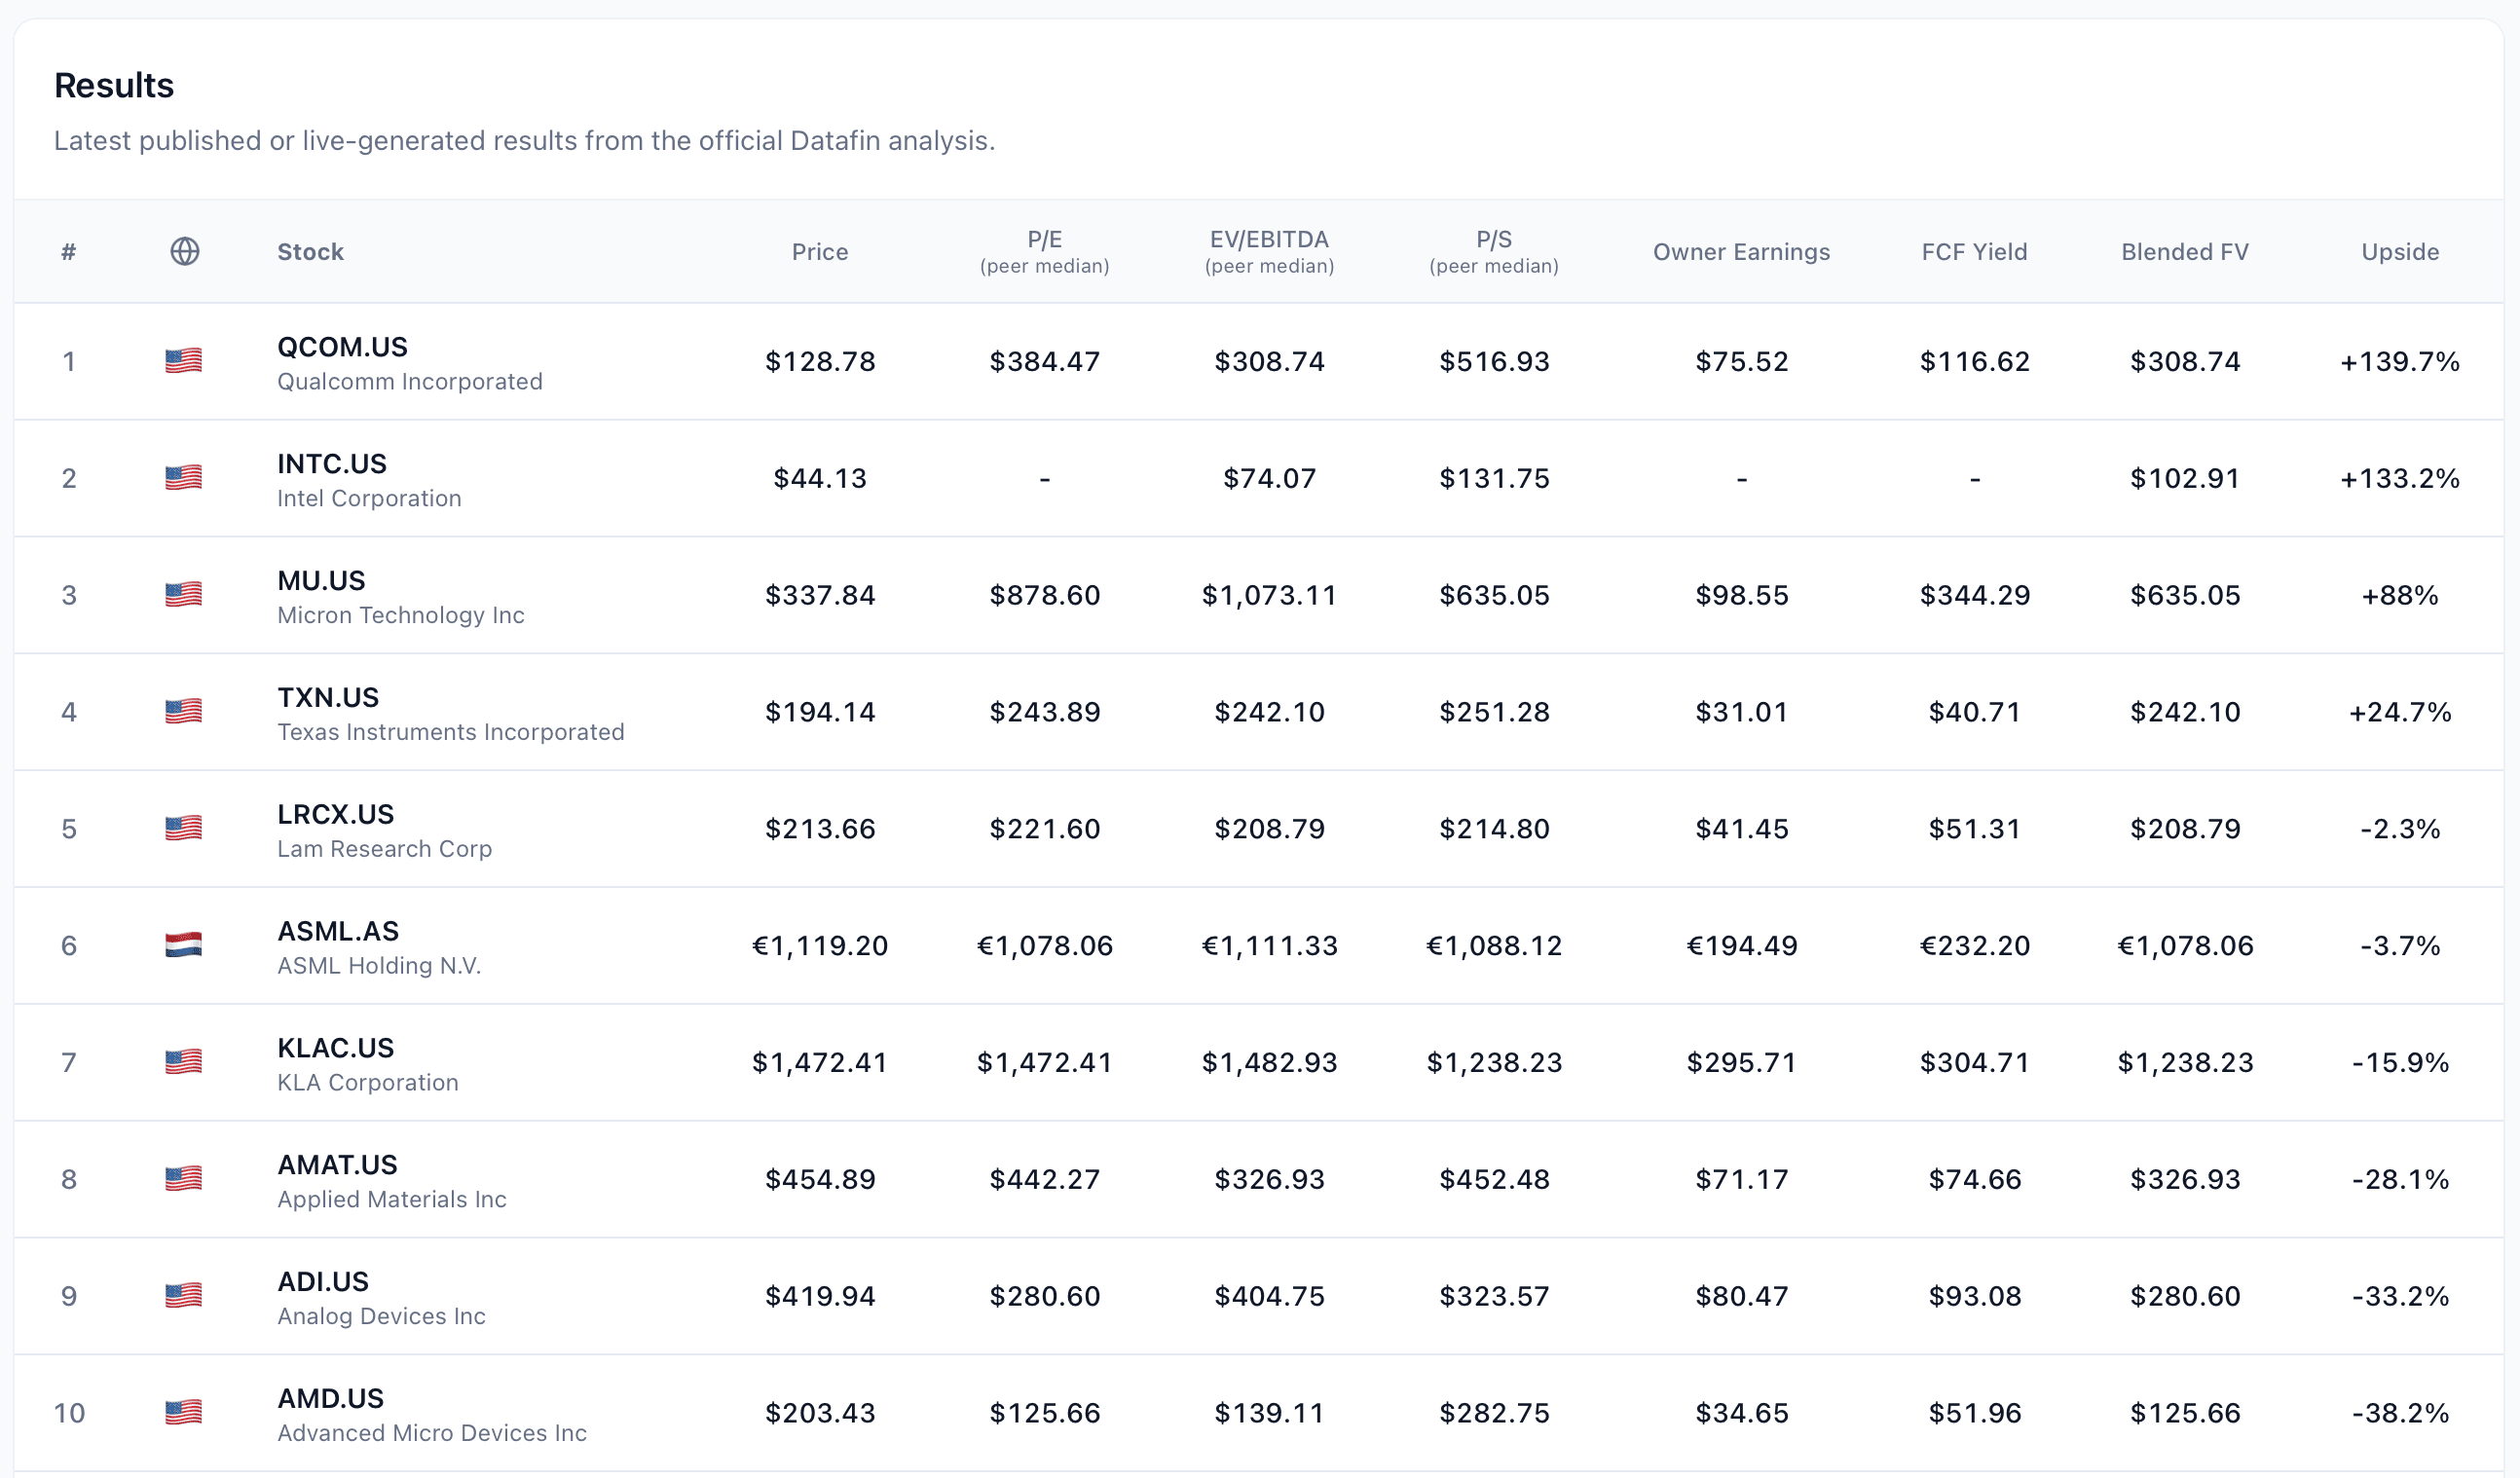
Task: Click the +139.7% upside value for QCOM
Action: coord(2400,361)
